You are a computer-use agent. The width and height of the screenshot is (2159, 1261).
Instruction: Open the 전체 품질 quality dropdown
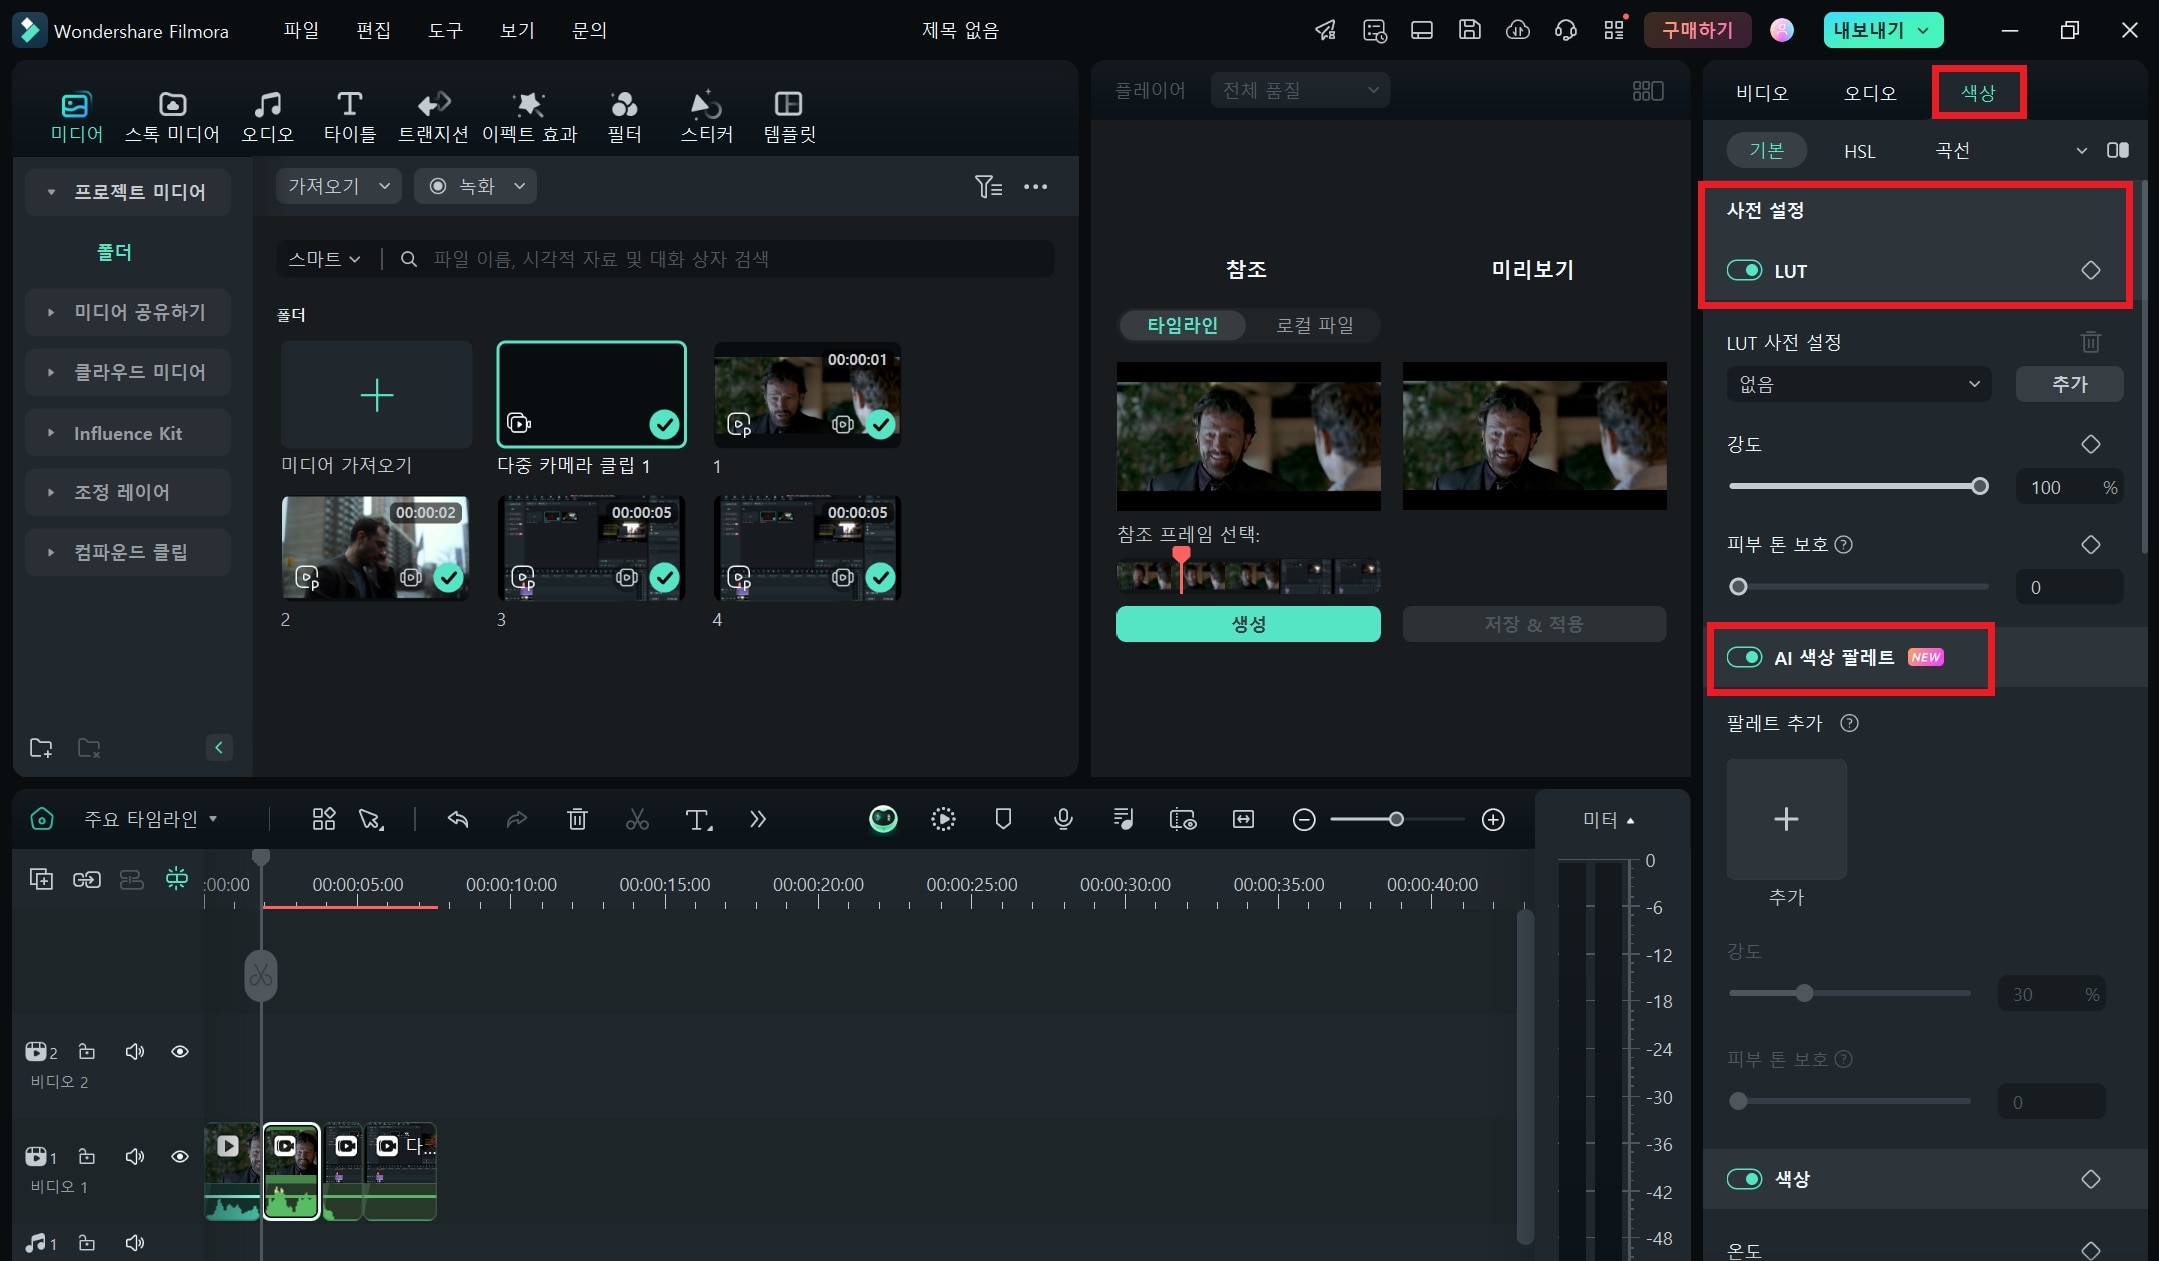(x=1300, y=90)
